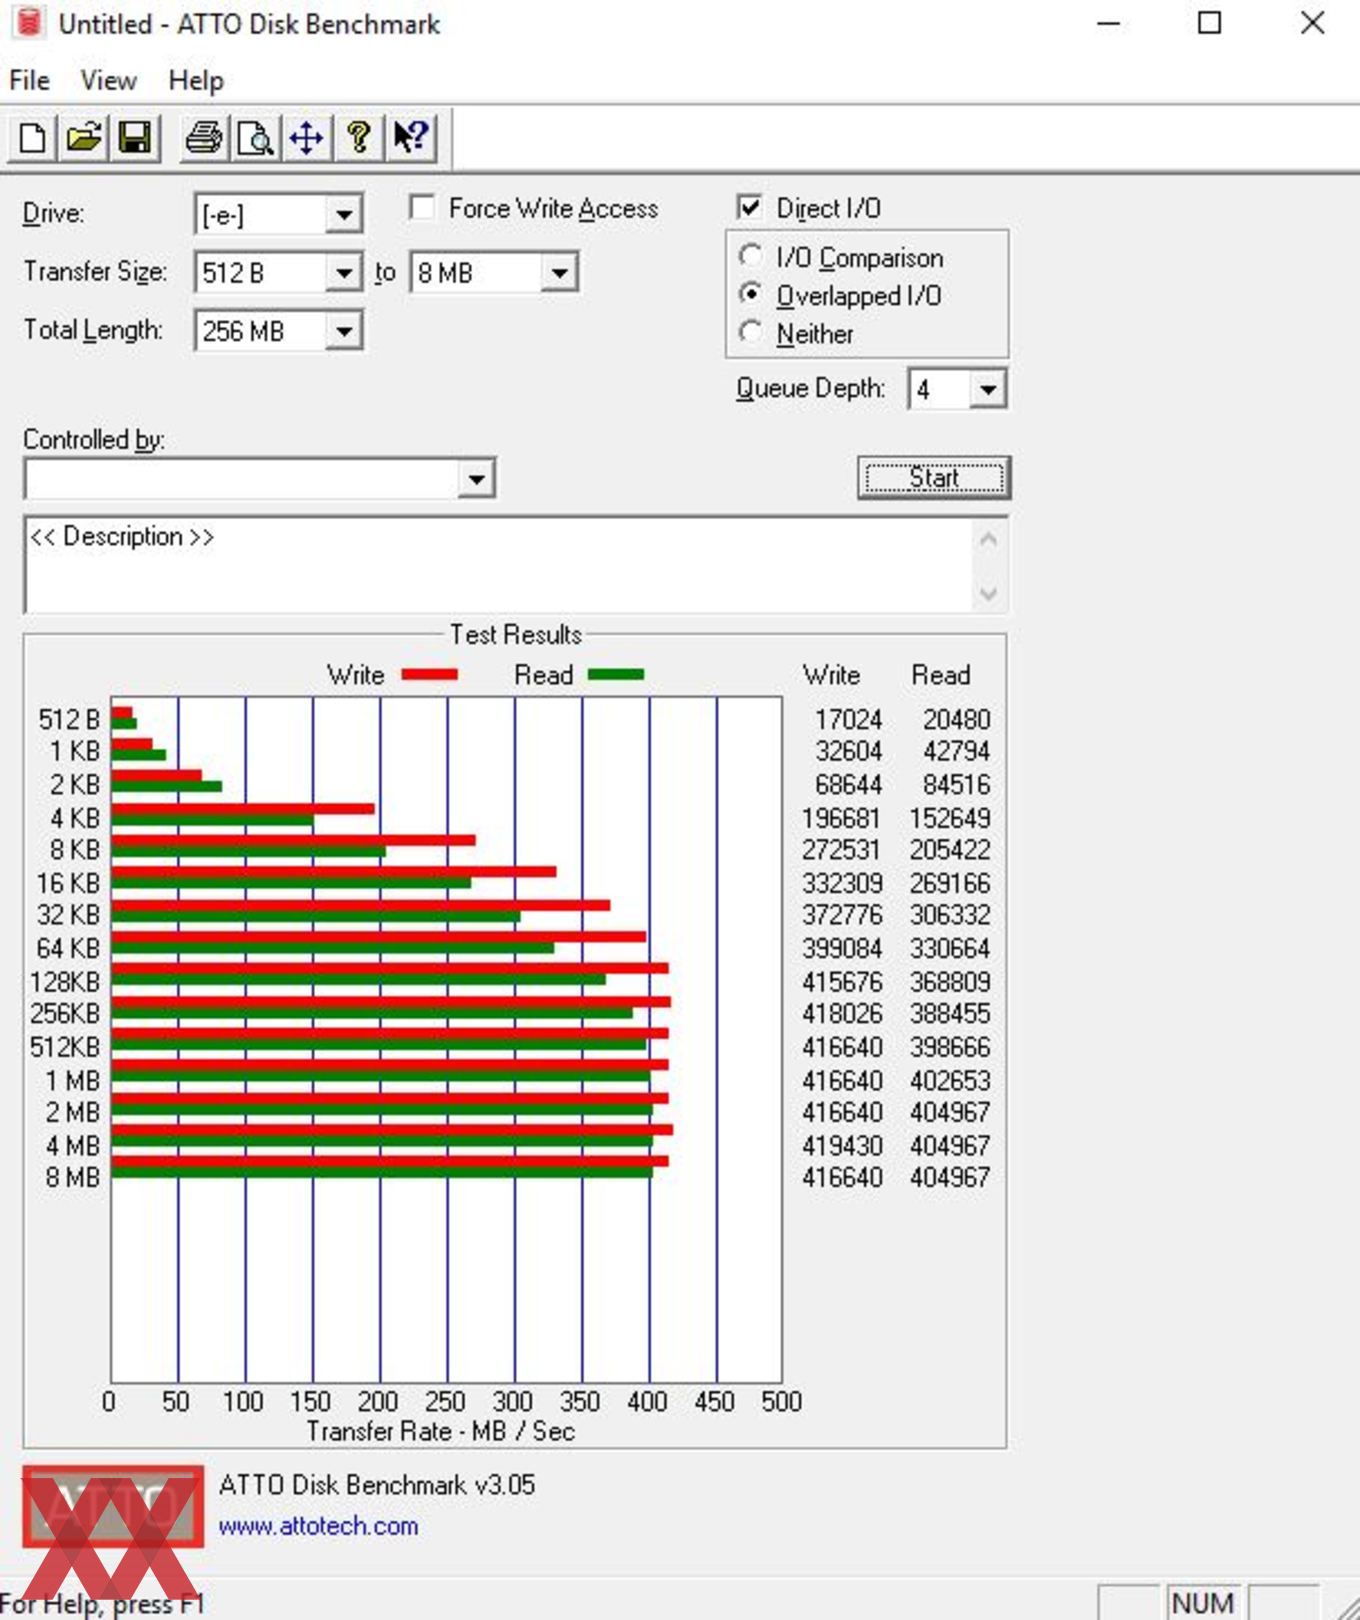The image size is (1360, 1620).
Task: Click write value 196681
Action: [841, 818]
